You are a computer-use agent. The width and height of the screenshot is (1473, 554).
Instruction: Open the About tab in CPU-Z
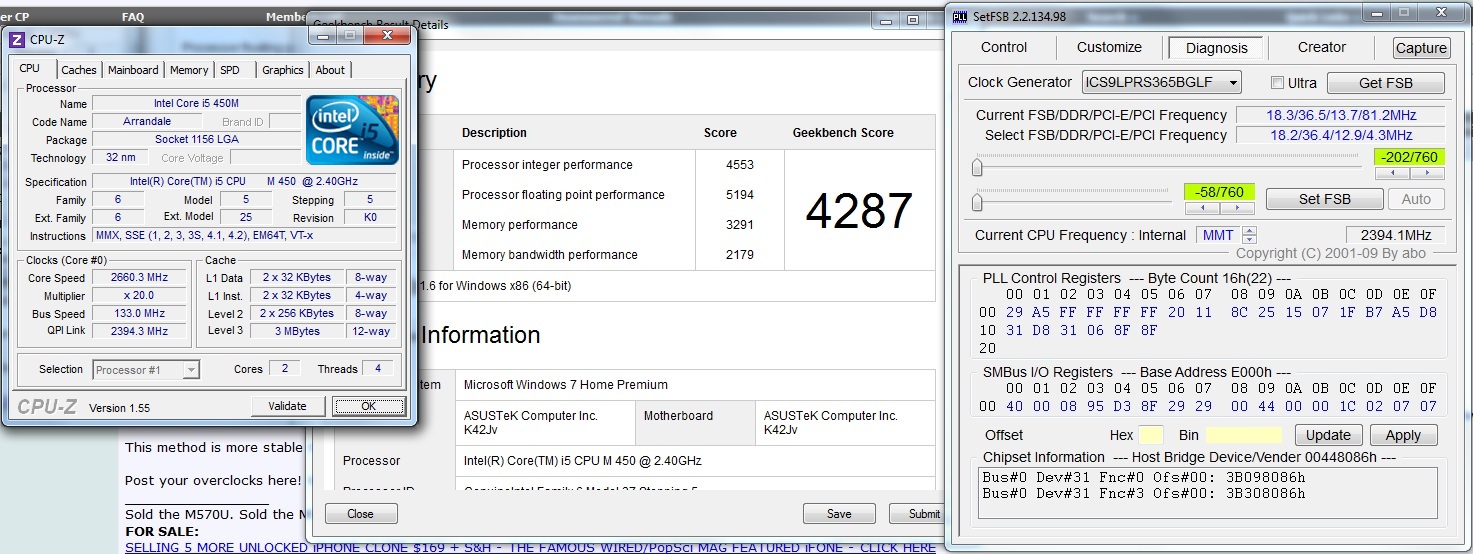330,70
